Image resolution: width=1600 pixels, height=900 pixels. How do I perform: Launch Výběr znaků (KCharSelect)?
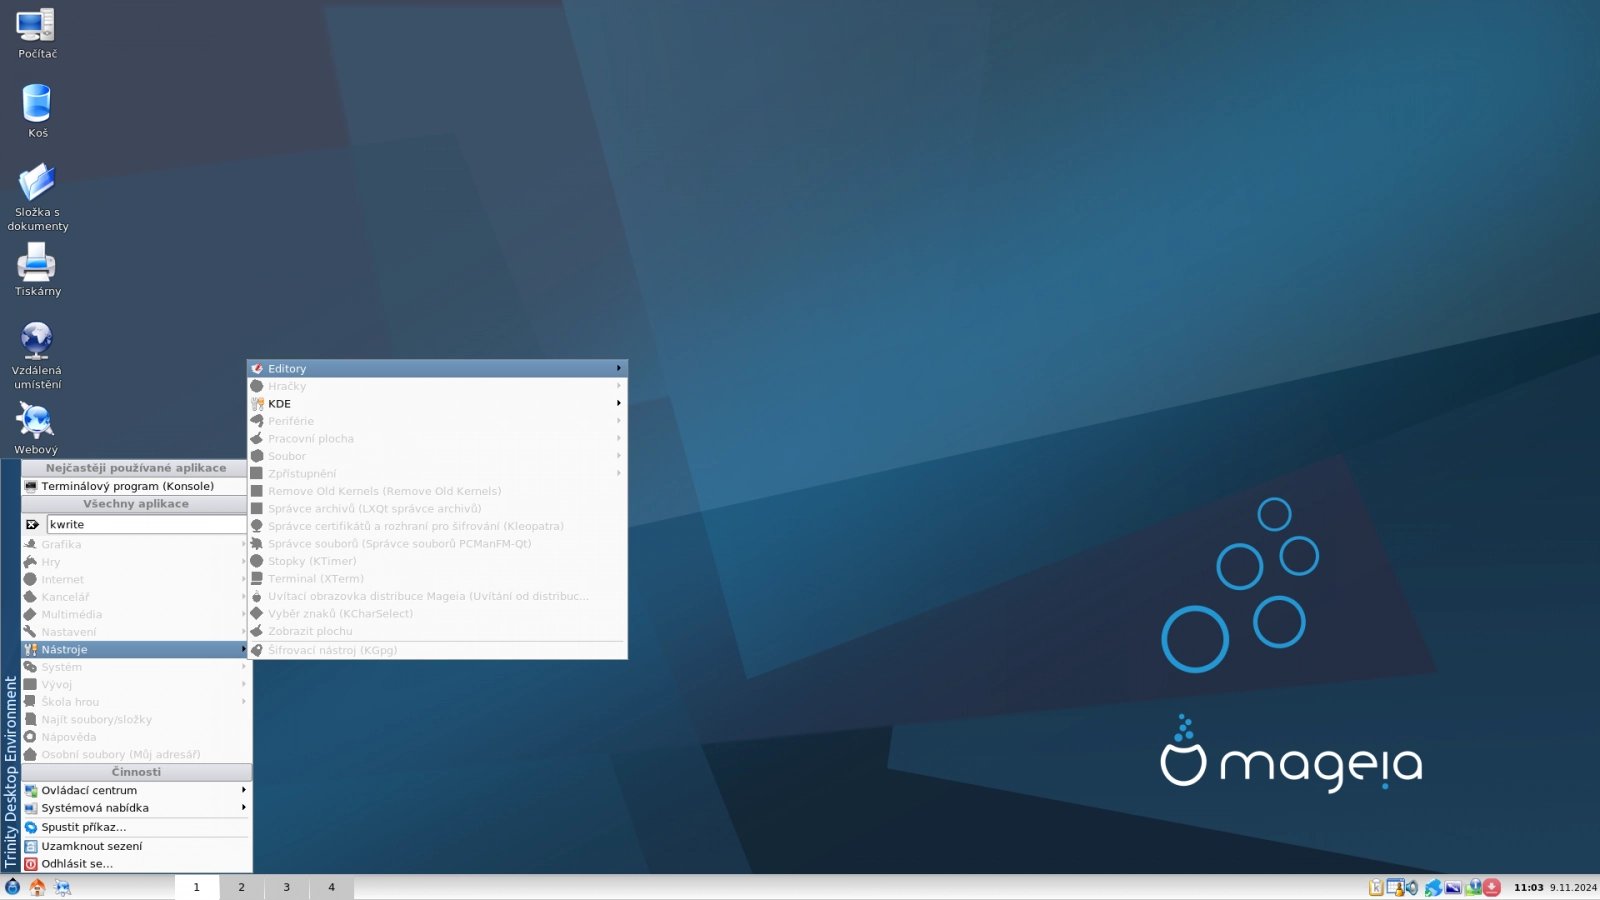pos(437,613)
